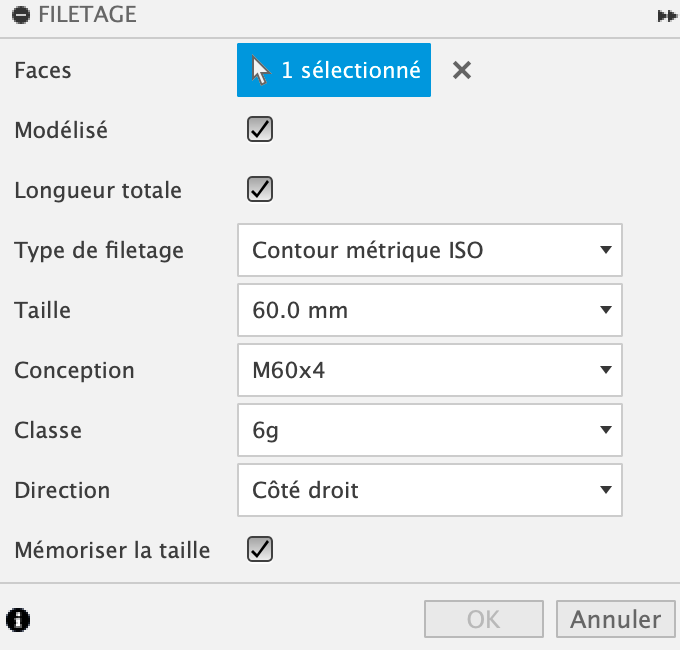The width and height of the screenshot is (680, 650).
Task: Expand the Taille dropdown showing 60.0 mm
Action: (x=430, y=310)
